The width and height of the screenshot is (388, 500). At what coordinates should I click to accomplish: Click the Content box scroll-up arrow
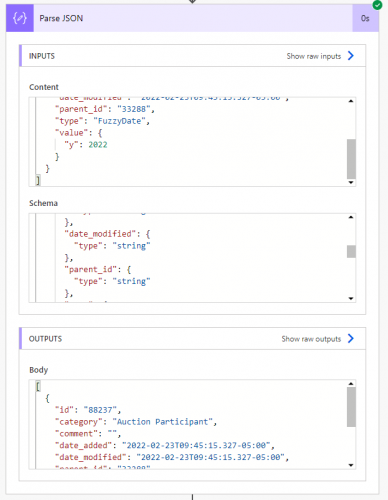[x=351, y=101]
